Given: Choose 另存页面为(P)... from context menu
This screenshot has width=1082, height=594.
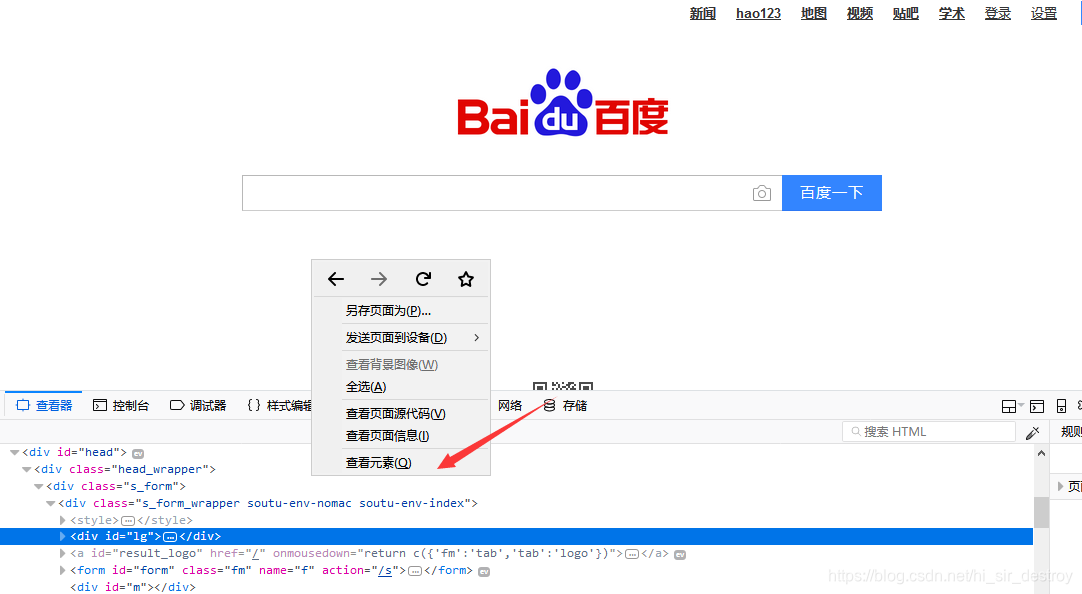Looking at the screenshot, I should pyautogui.click(x=388, y=311).
